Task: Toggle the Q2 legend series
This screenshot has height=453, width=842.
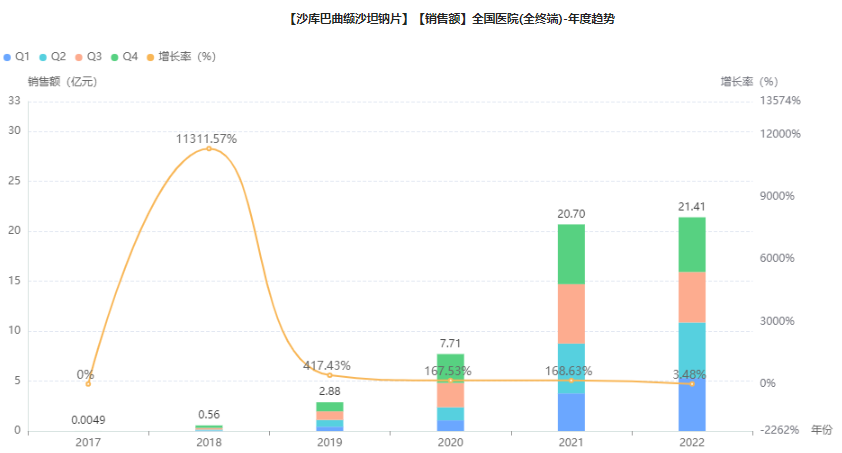Action: click(x=54, y=56)
